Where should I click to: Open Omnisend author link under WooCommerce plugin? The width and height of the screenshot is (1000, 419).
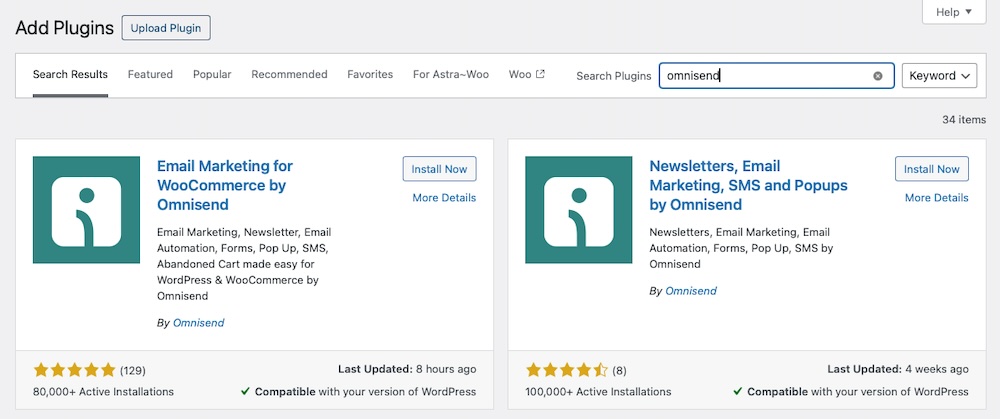tap(198, 323)
